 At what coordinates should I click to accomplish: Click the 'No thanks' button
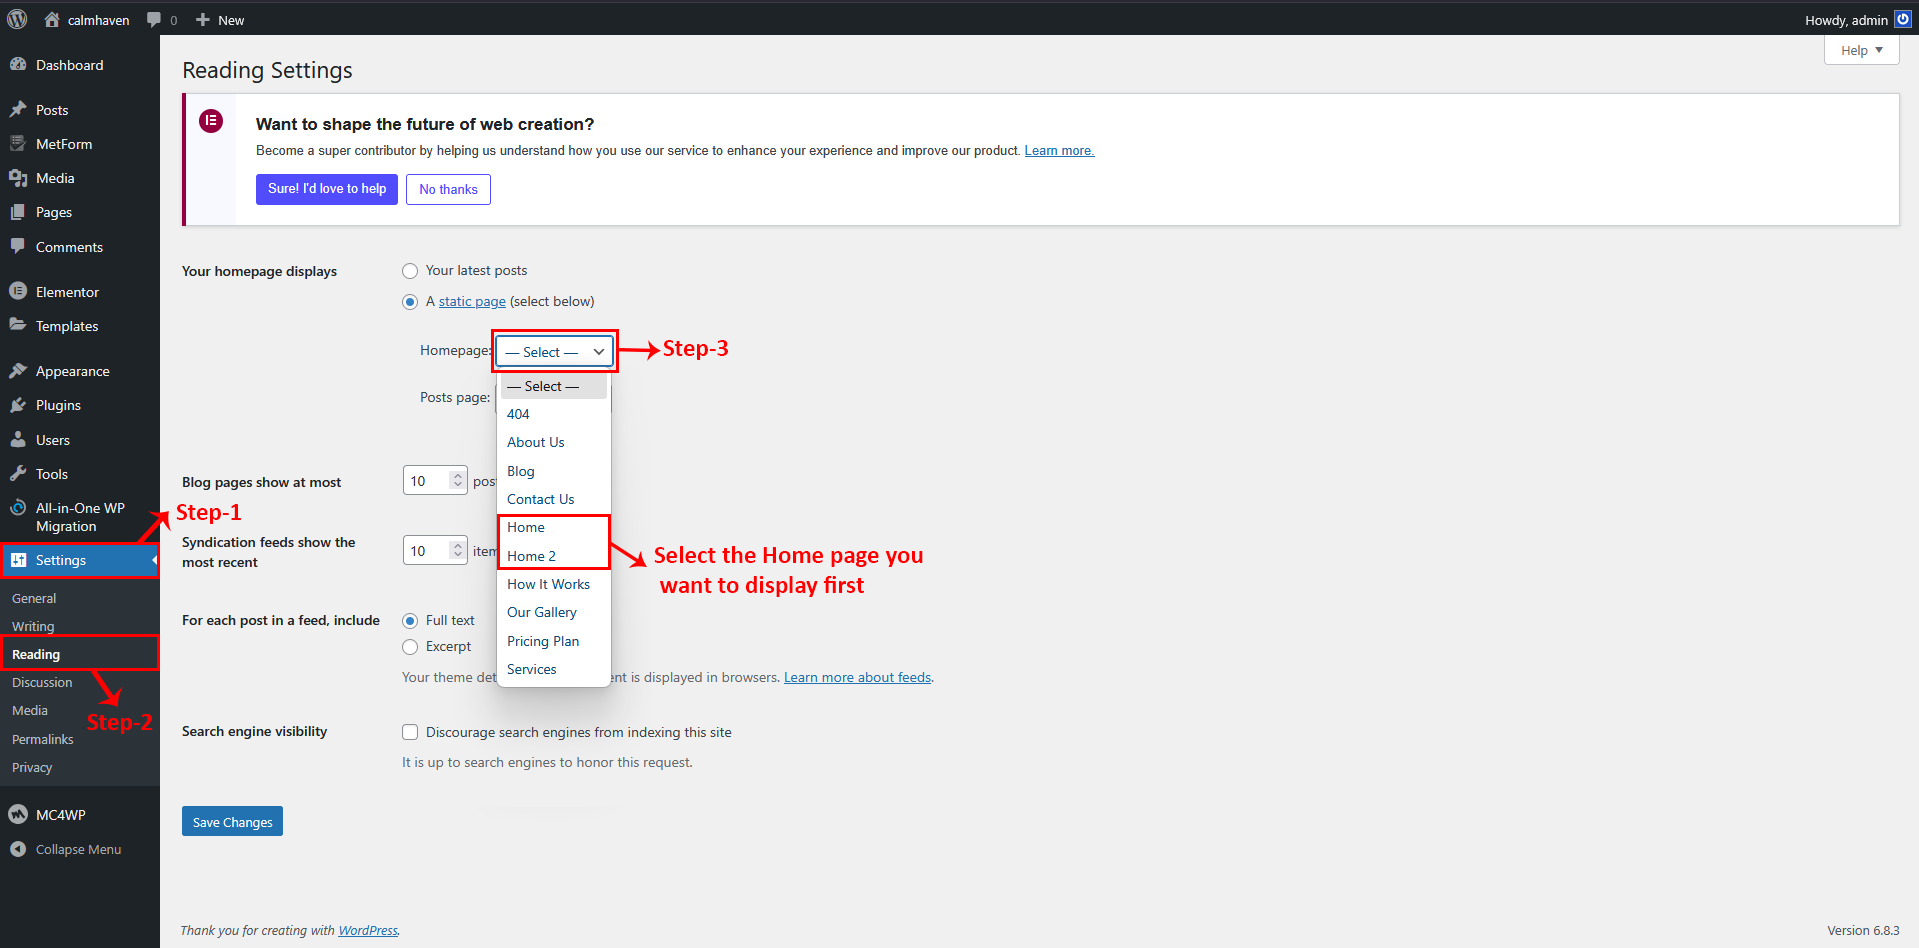pos(448,189)
